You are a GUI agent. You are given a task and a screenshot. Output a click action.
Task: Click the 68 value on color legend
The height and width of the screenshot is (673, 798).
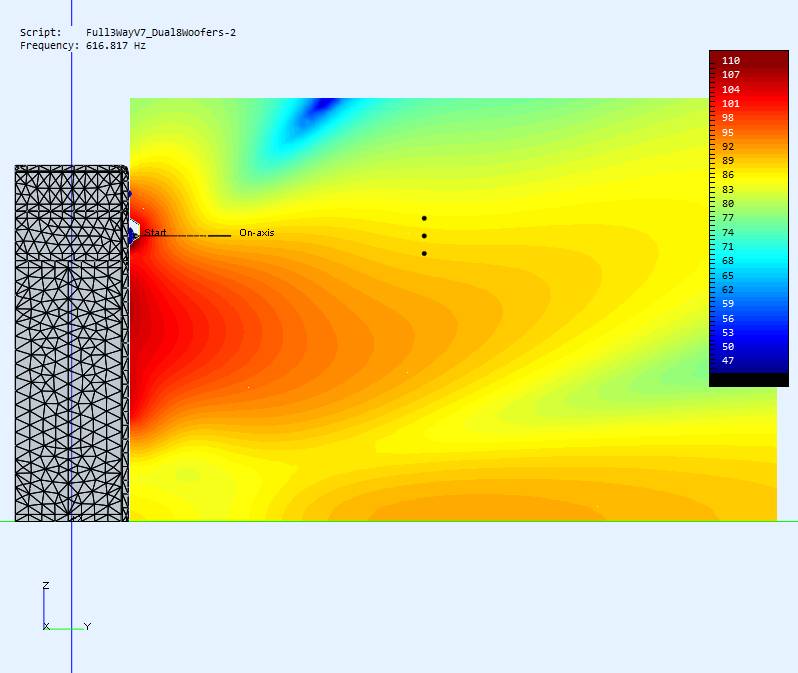(x=728, y=261)
